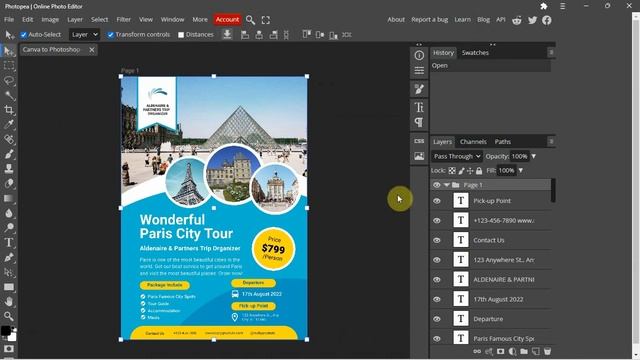Select the Eyedropper tool

click(9, 124)
